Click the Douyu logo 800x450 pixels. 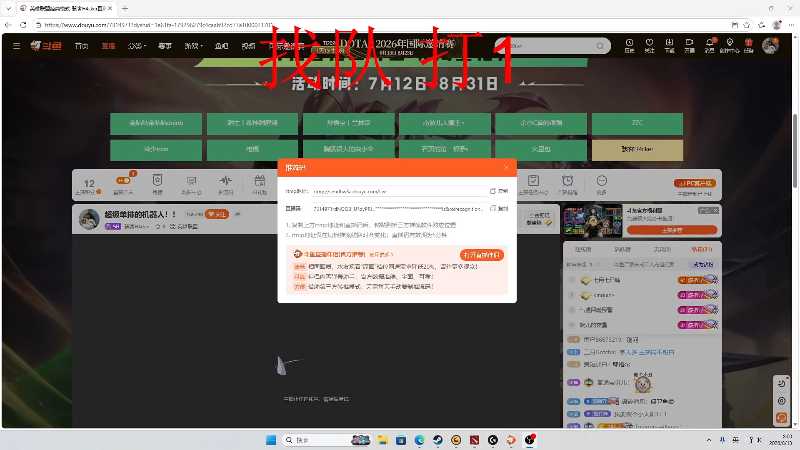(x=46, y=46)
